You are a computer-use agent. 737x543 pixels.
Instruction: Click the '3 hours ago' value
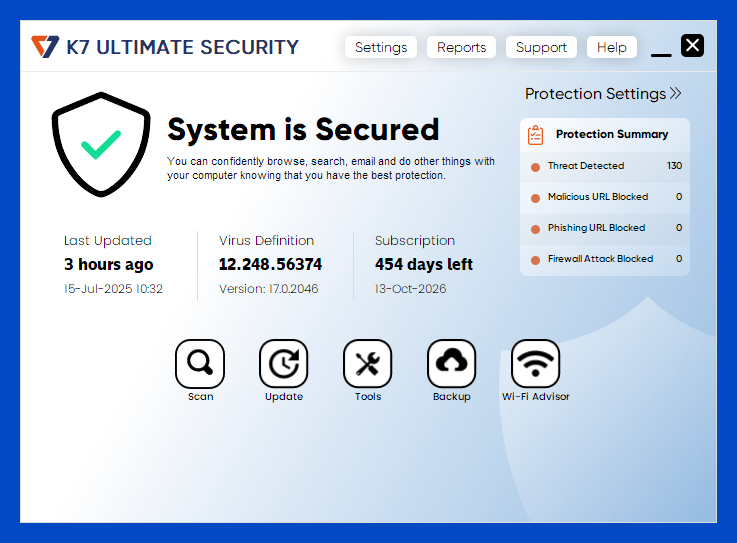109,264
